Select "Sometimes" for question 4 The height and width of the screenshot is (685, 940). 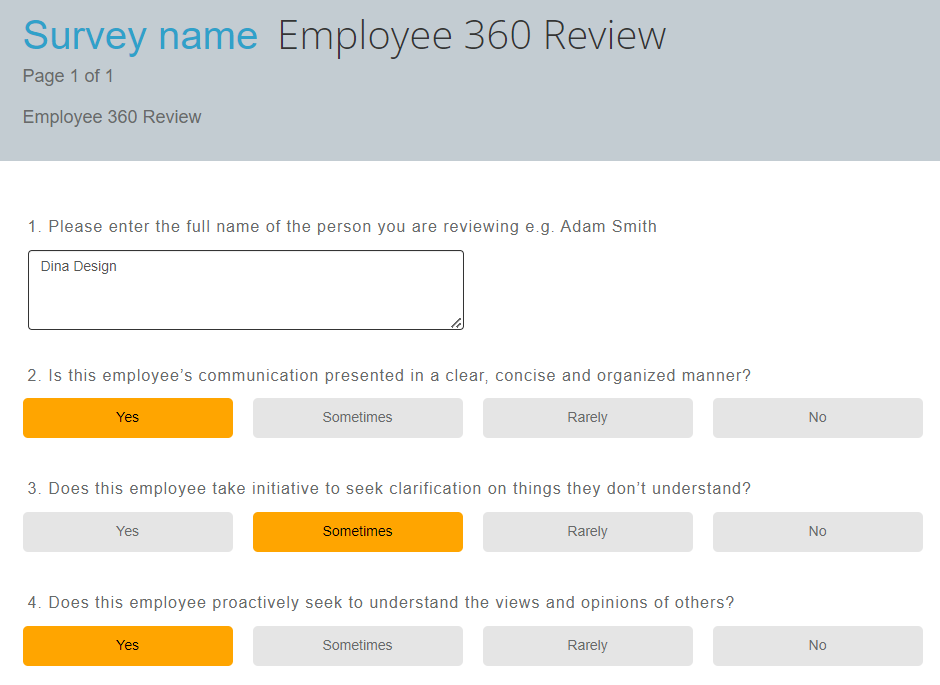[x=357, y=645]
